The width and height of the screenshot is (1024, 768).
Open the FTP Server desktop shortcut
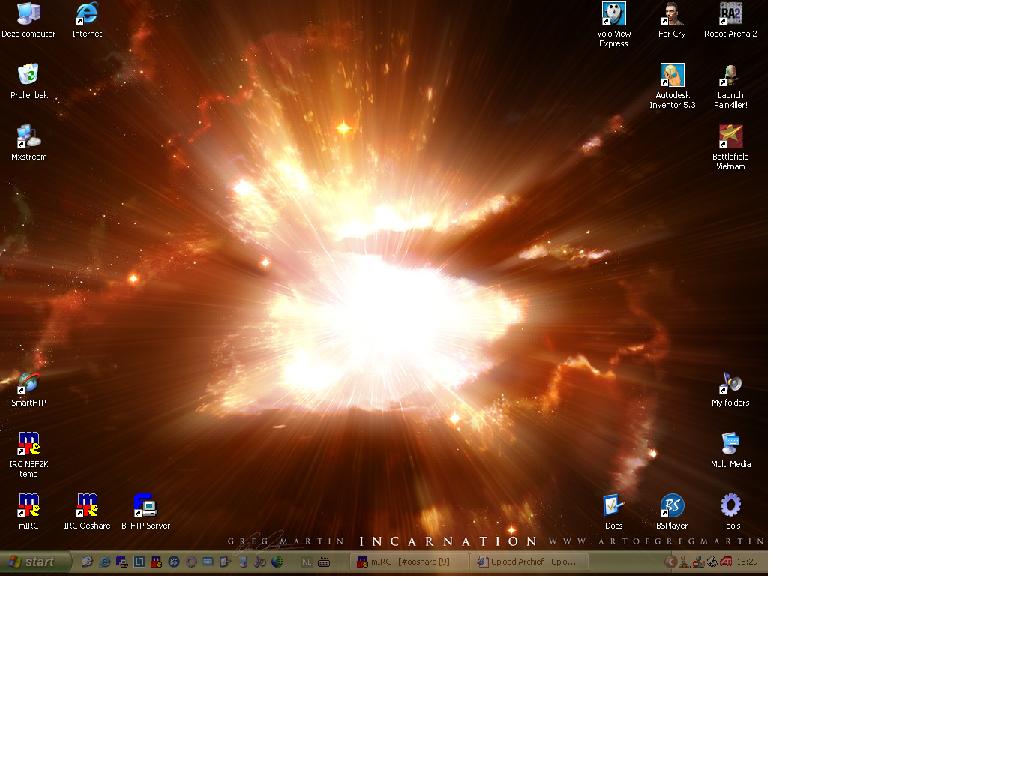pos(145,506)
